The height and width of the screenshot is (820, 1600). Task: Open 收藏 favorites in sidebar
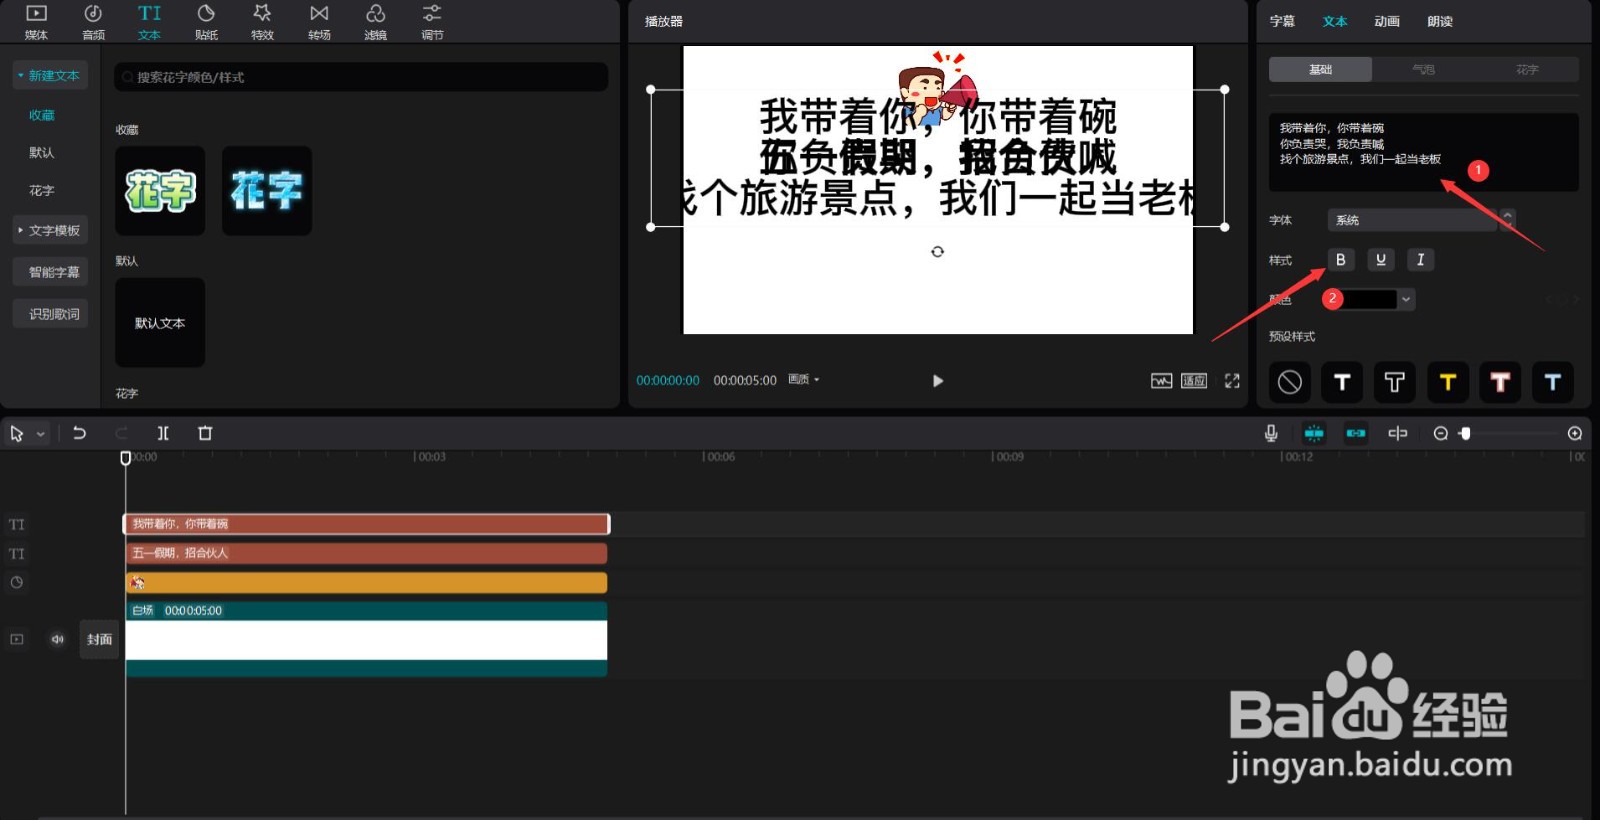(x=42, y=115)
